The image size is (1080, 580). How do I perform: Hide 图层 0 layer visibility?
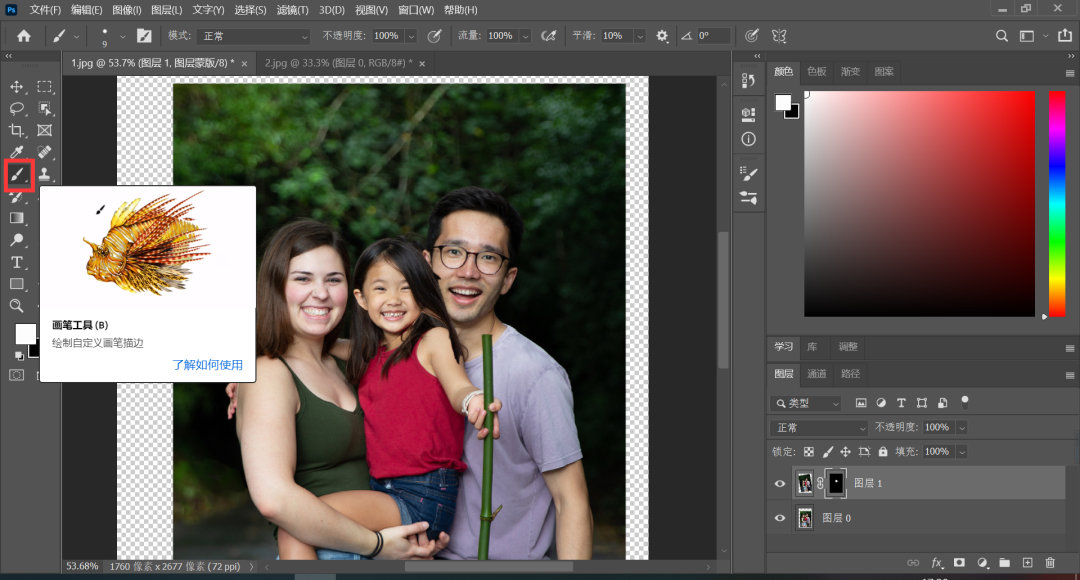pyautogui.click(x=780, y=518)
